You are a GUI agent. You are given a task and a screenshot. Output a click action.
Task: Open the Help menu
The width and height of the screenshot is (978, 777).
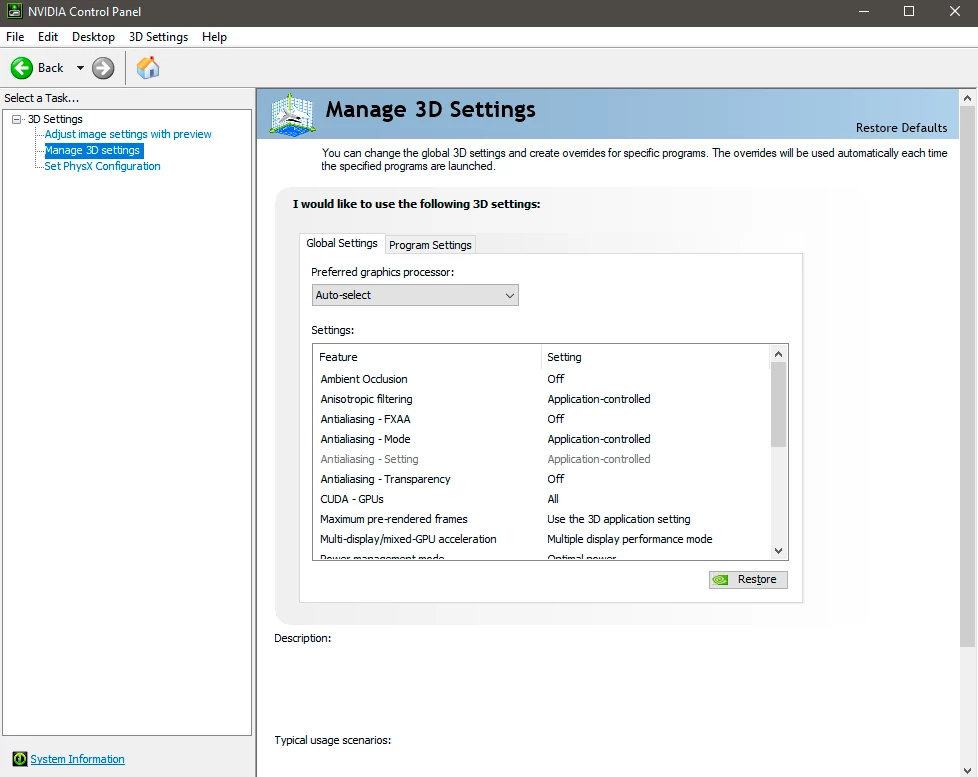coord(215,37)
